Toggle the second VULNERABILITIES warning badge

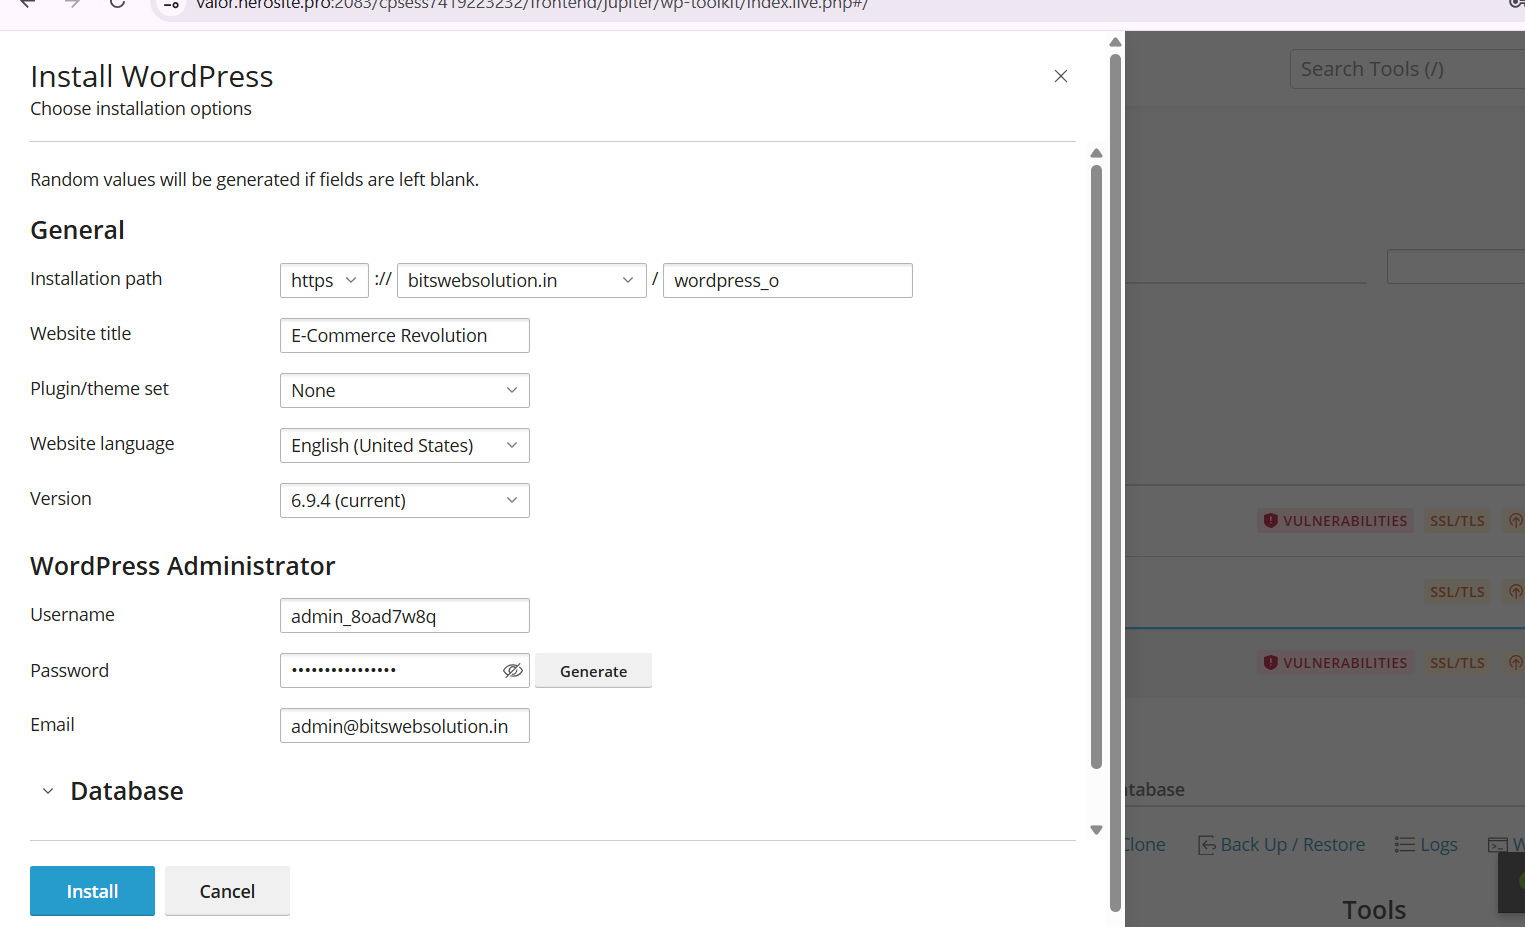click(1335, 662)
